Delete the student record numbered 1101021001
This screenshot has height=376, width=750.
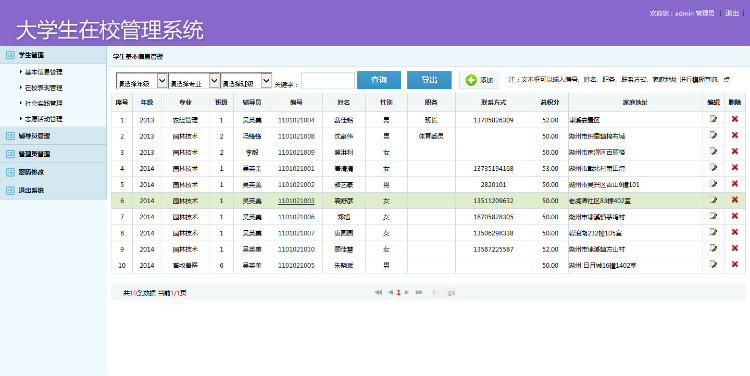(735, 167)
